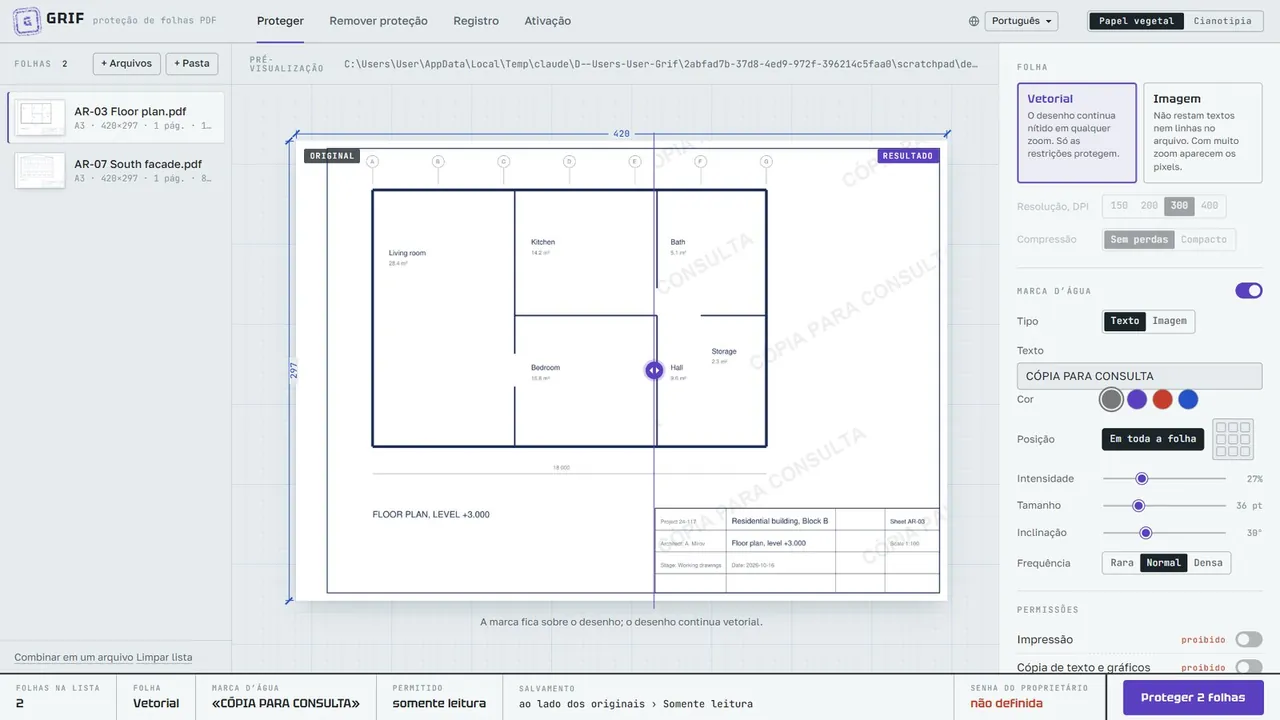
Task: Open the Português language dropdown
Action: coord(1021,21)
